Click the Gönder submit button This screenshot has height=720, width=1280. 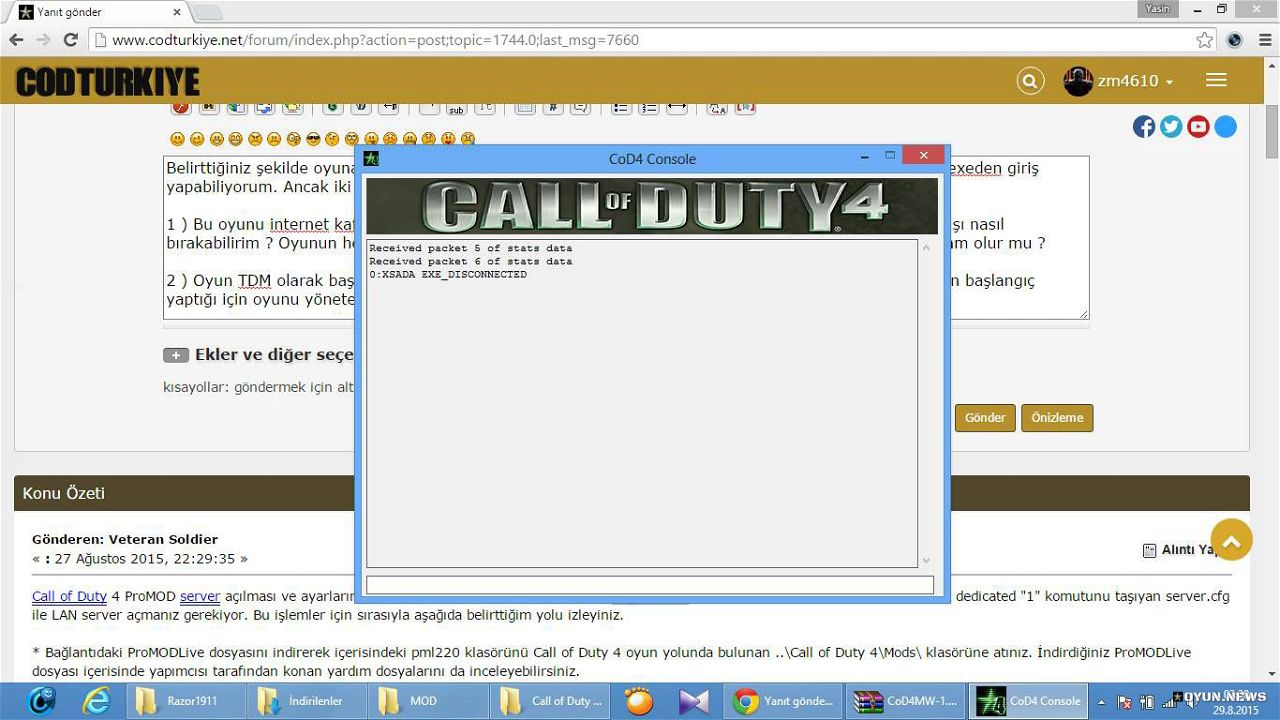point(985,418)
